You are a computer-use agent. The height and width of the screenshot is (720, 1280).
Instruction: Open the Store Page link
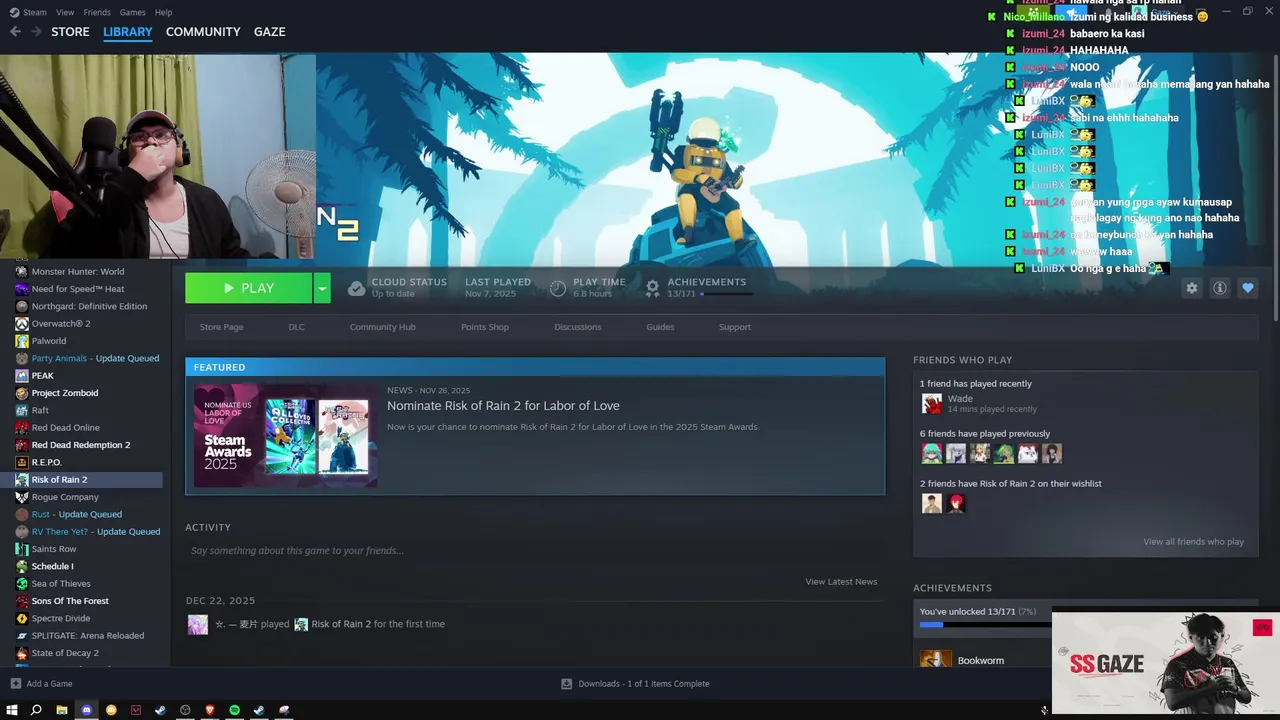(221, 327)
